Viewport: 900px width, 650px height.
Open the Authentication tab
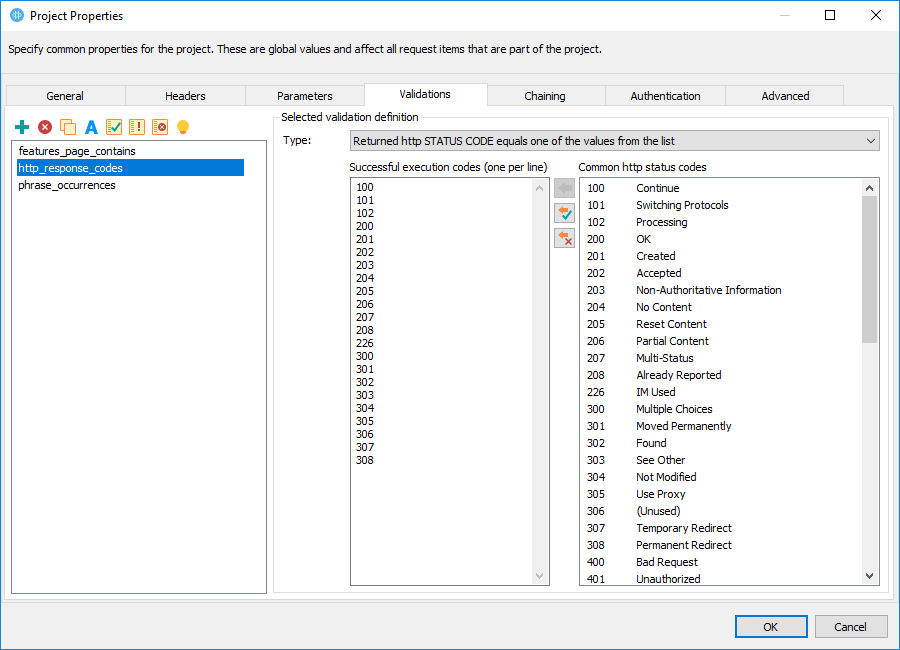pyautogui.click(x=664, y=94)
